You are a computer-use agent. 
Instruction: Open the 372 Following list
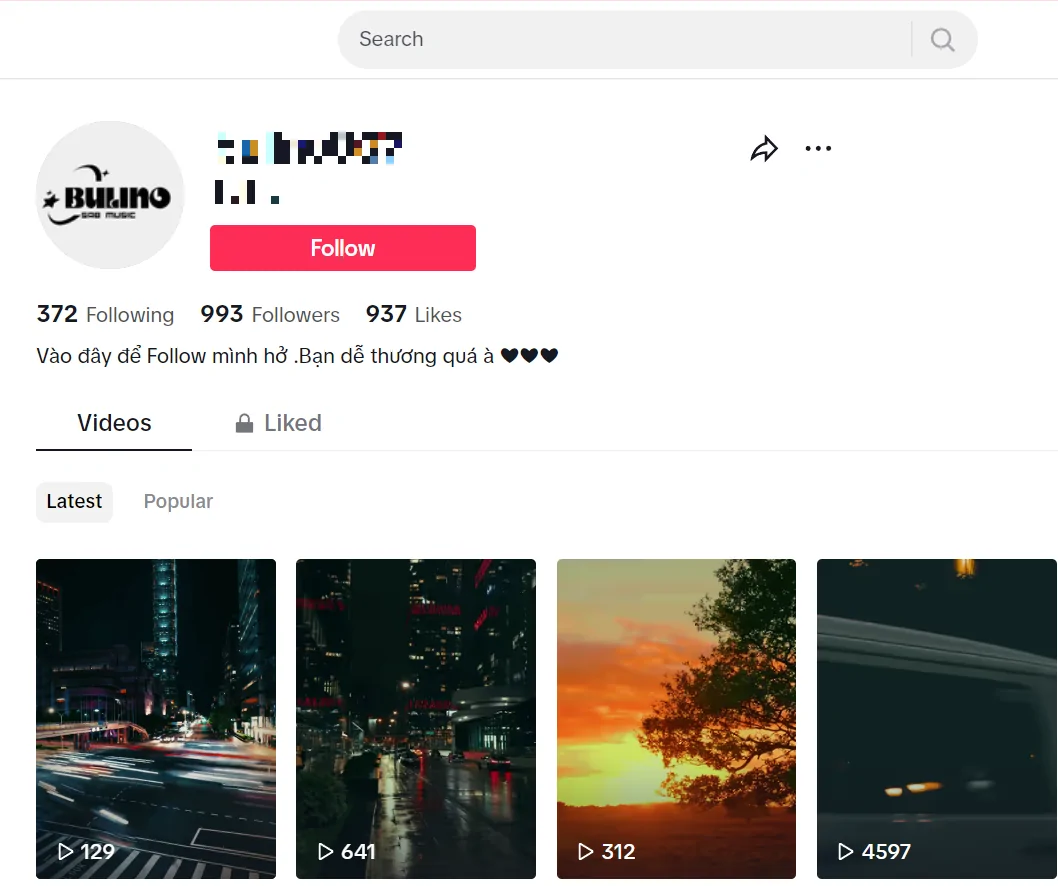click(x=105, y=315)
